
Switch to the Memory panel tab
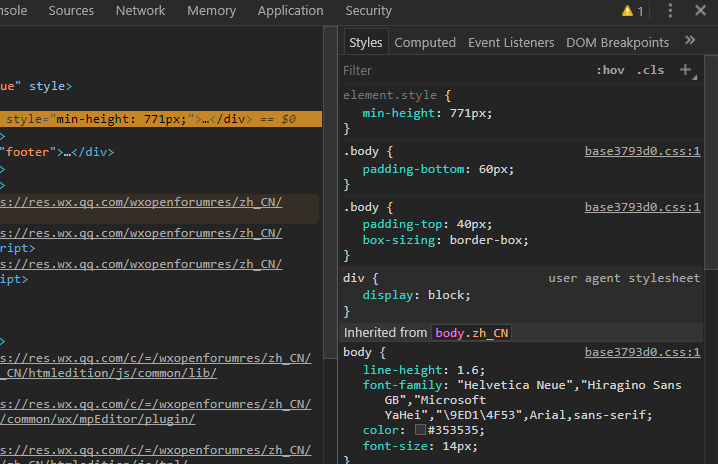212,11
